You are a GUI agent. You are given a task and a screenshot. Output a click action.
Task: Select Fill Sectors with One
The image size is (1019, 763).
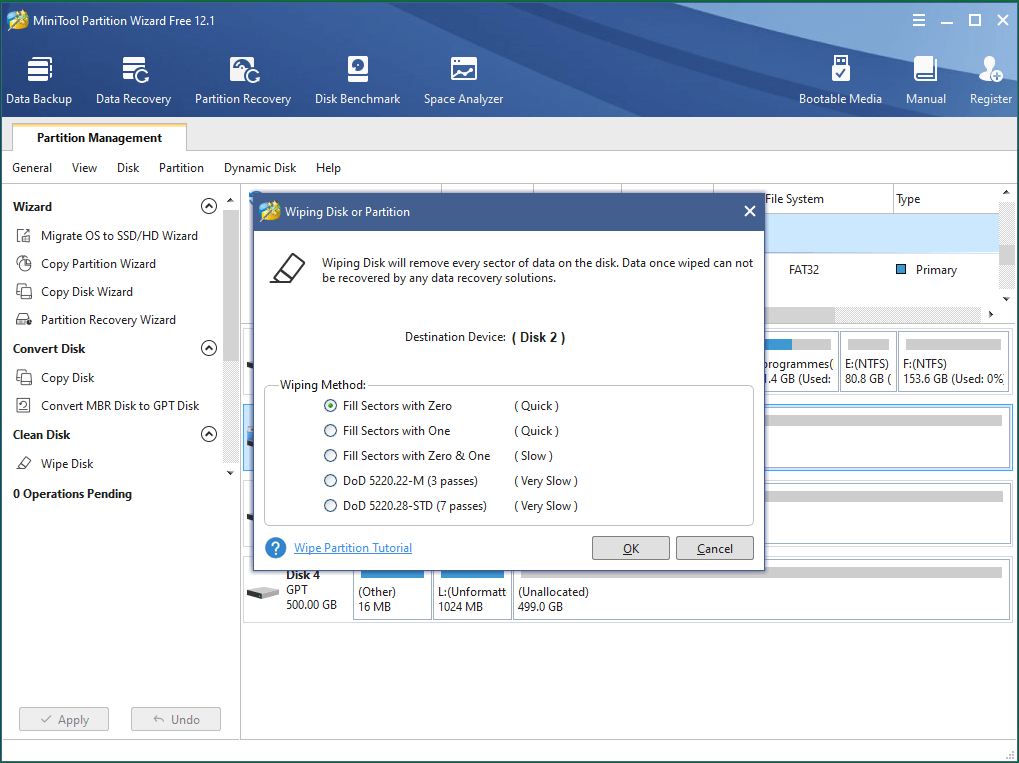click(x=330, y=431)
